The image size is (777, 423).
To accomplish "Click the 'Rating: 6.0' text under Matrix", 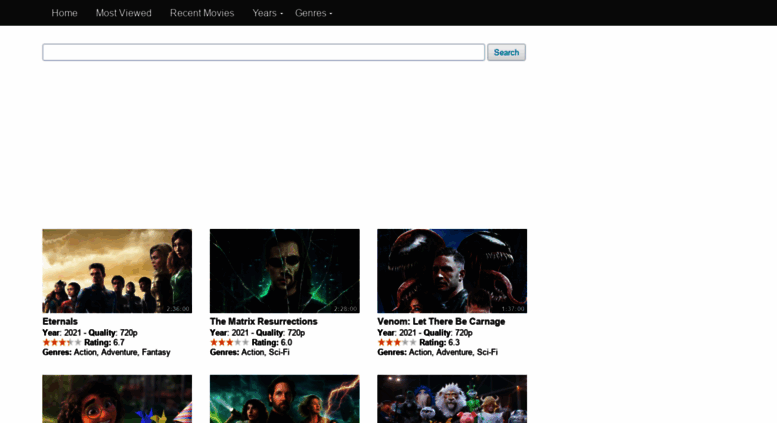I will pos(272,342).
